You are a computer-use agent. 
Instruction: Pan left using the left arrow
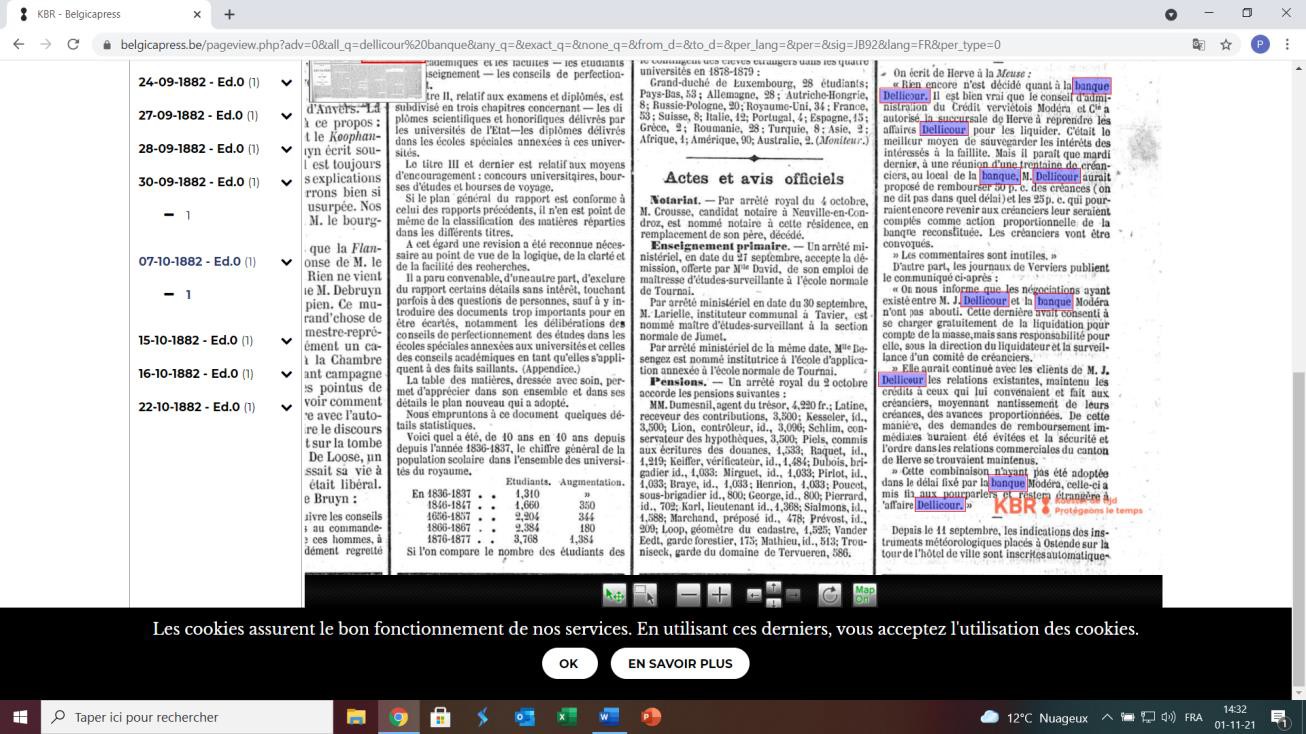[753, 596]
